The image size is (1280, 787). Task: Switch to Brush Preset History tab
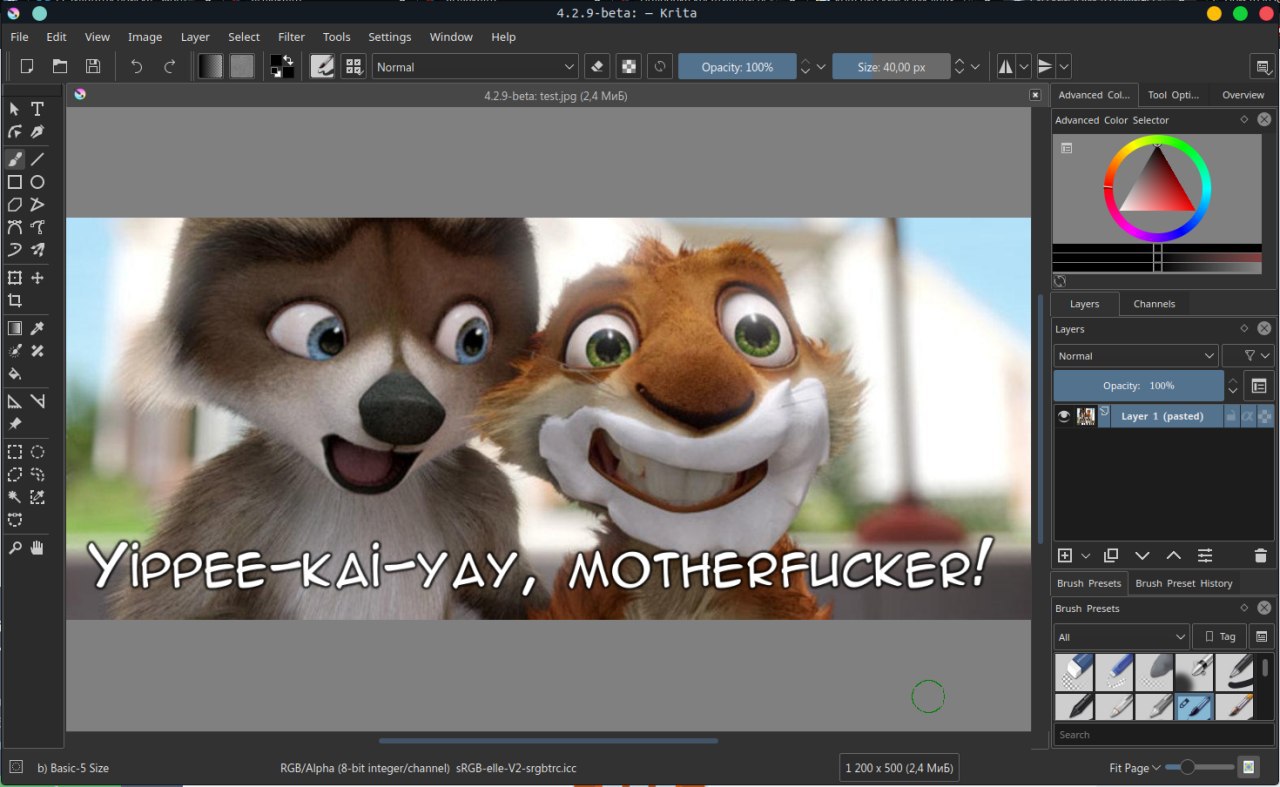pos(1184,583)
